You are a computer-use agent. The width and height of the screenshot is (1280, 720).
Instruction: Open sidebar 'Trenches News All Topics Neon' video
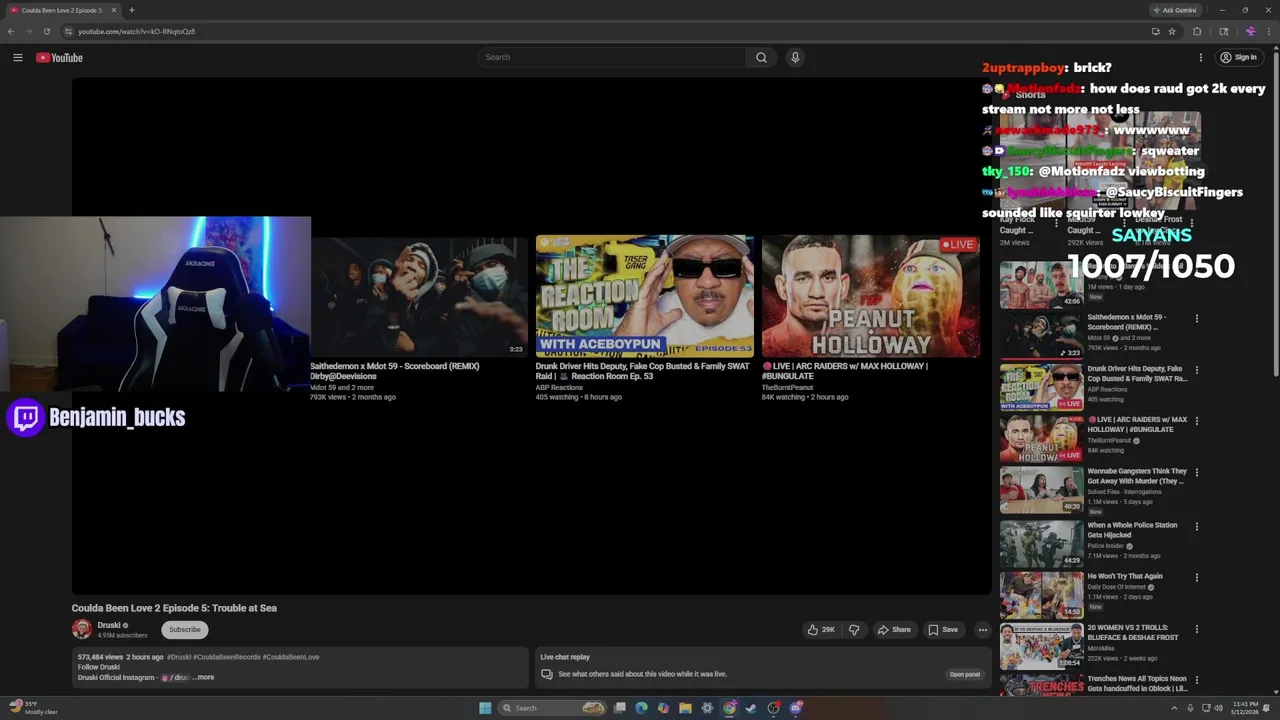[1137, 683]
